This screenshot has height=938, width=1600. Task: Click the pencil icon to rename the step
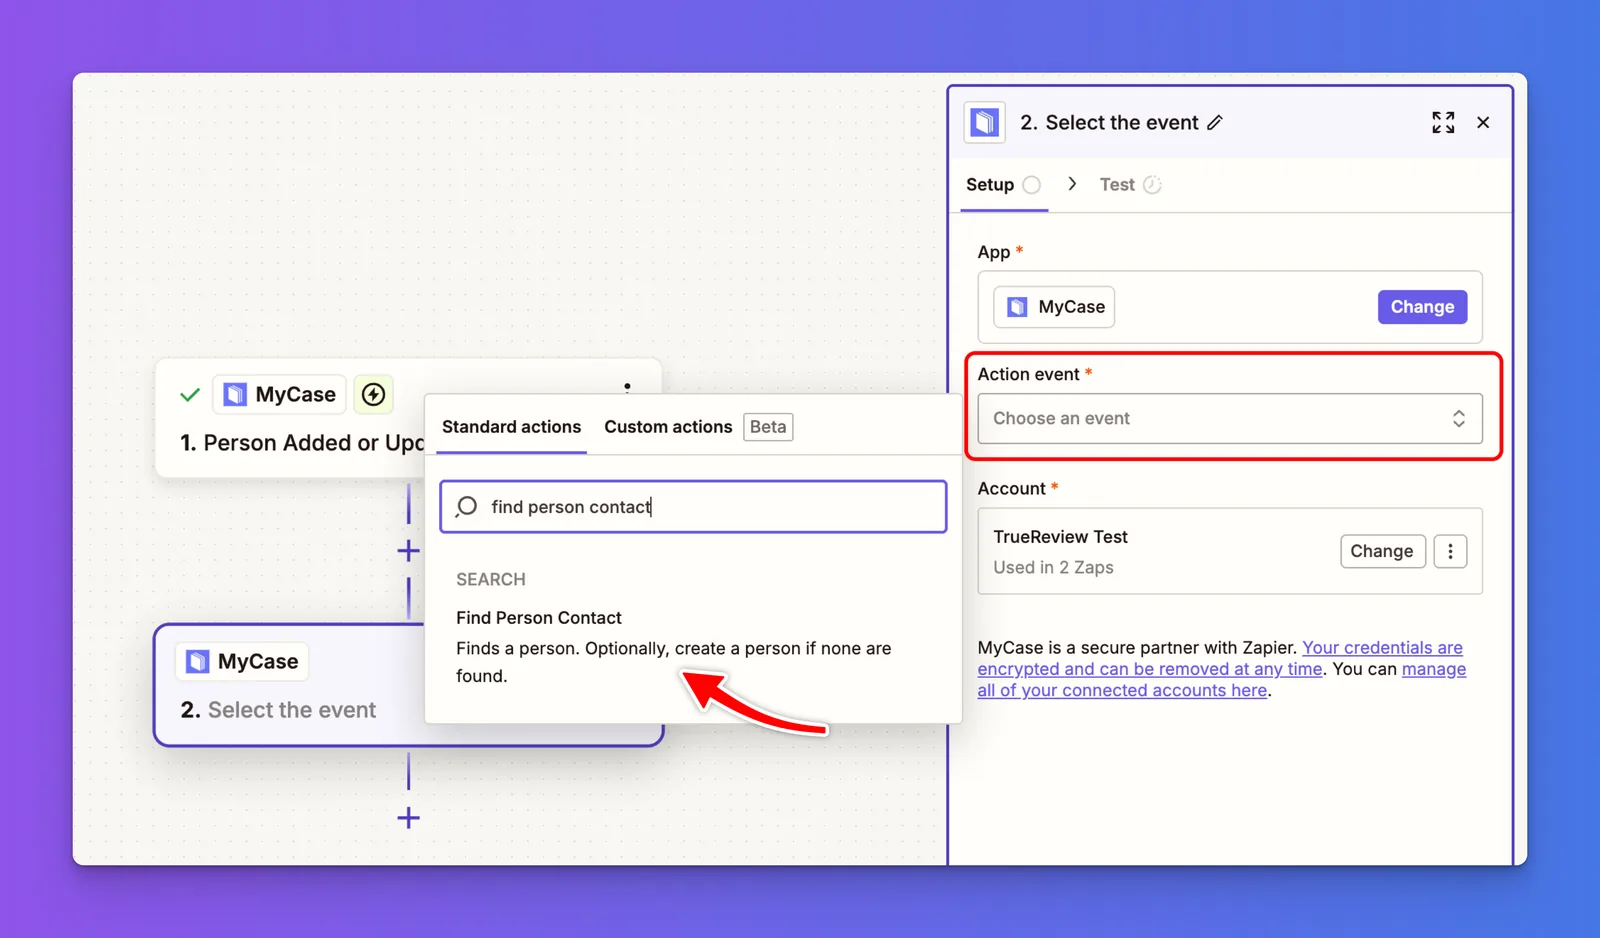(1215, 123)
